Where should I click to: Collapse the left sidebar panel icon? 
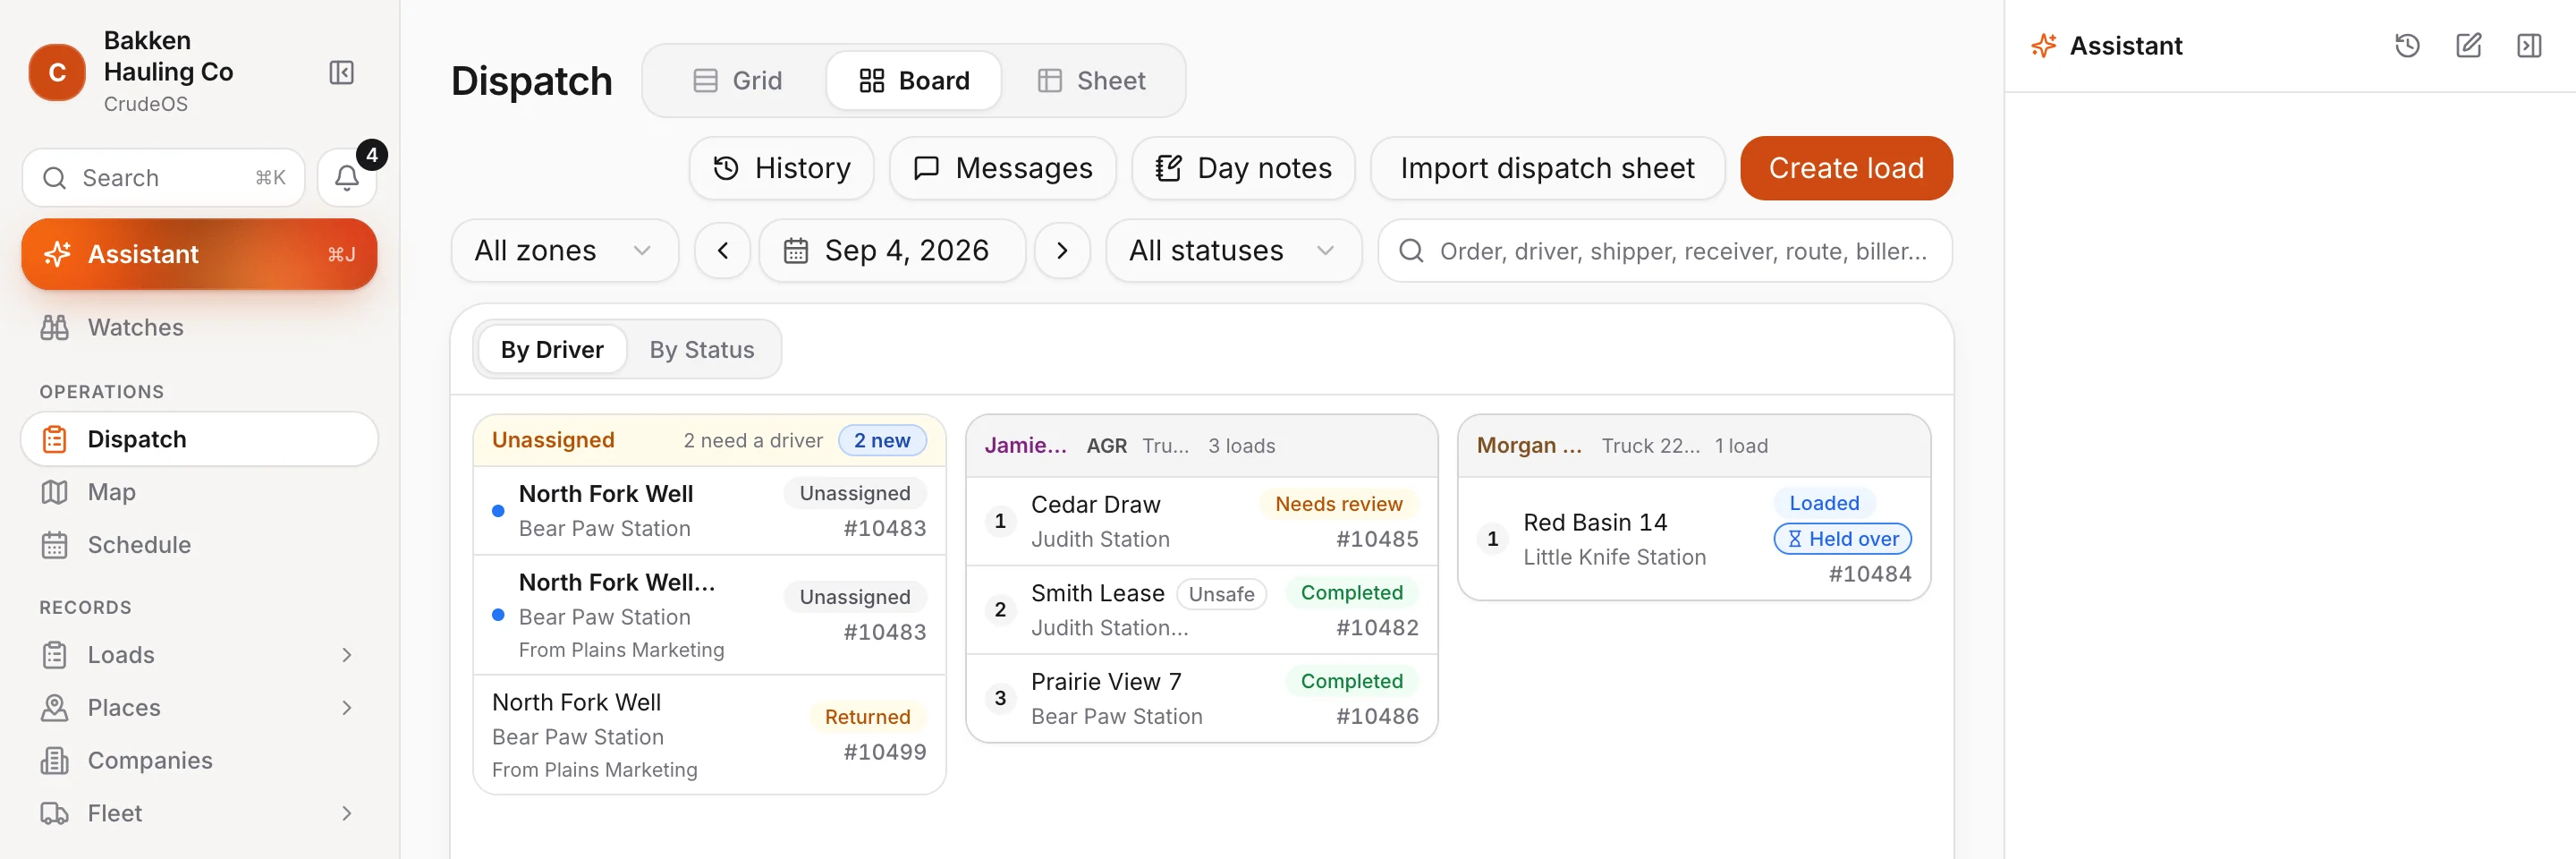point(341,72)
